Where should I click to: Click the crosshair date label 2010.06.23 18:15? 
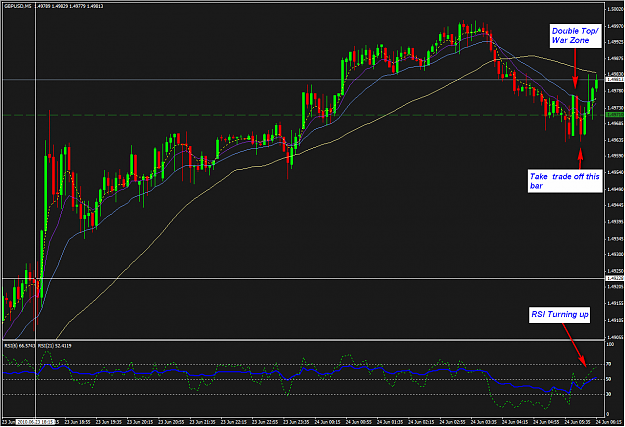35,422
